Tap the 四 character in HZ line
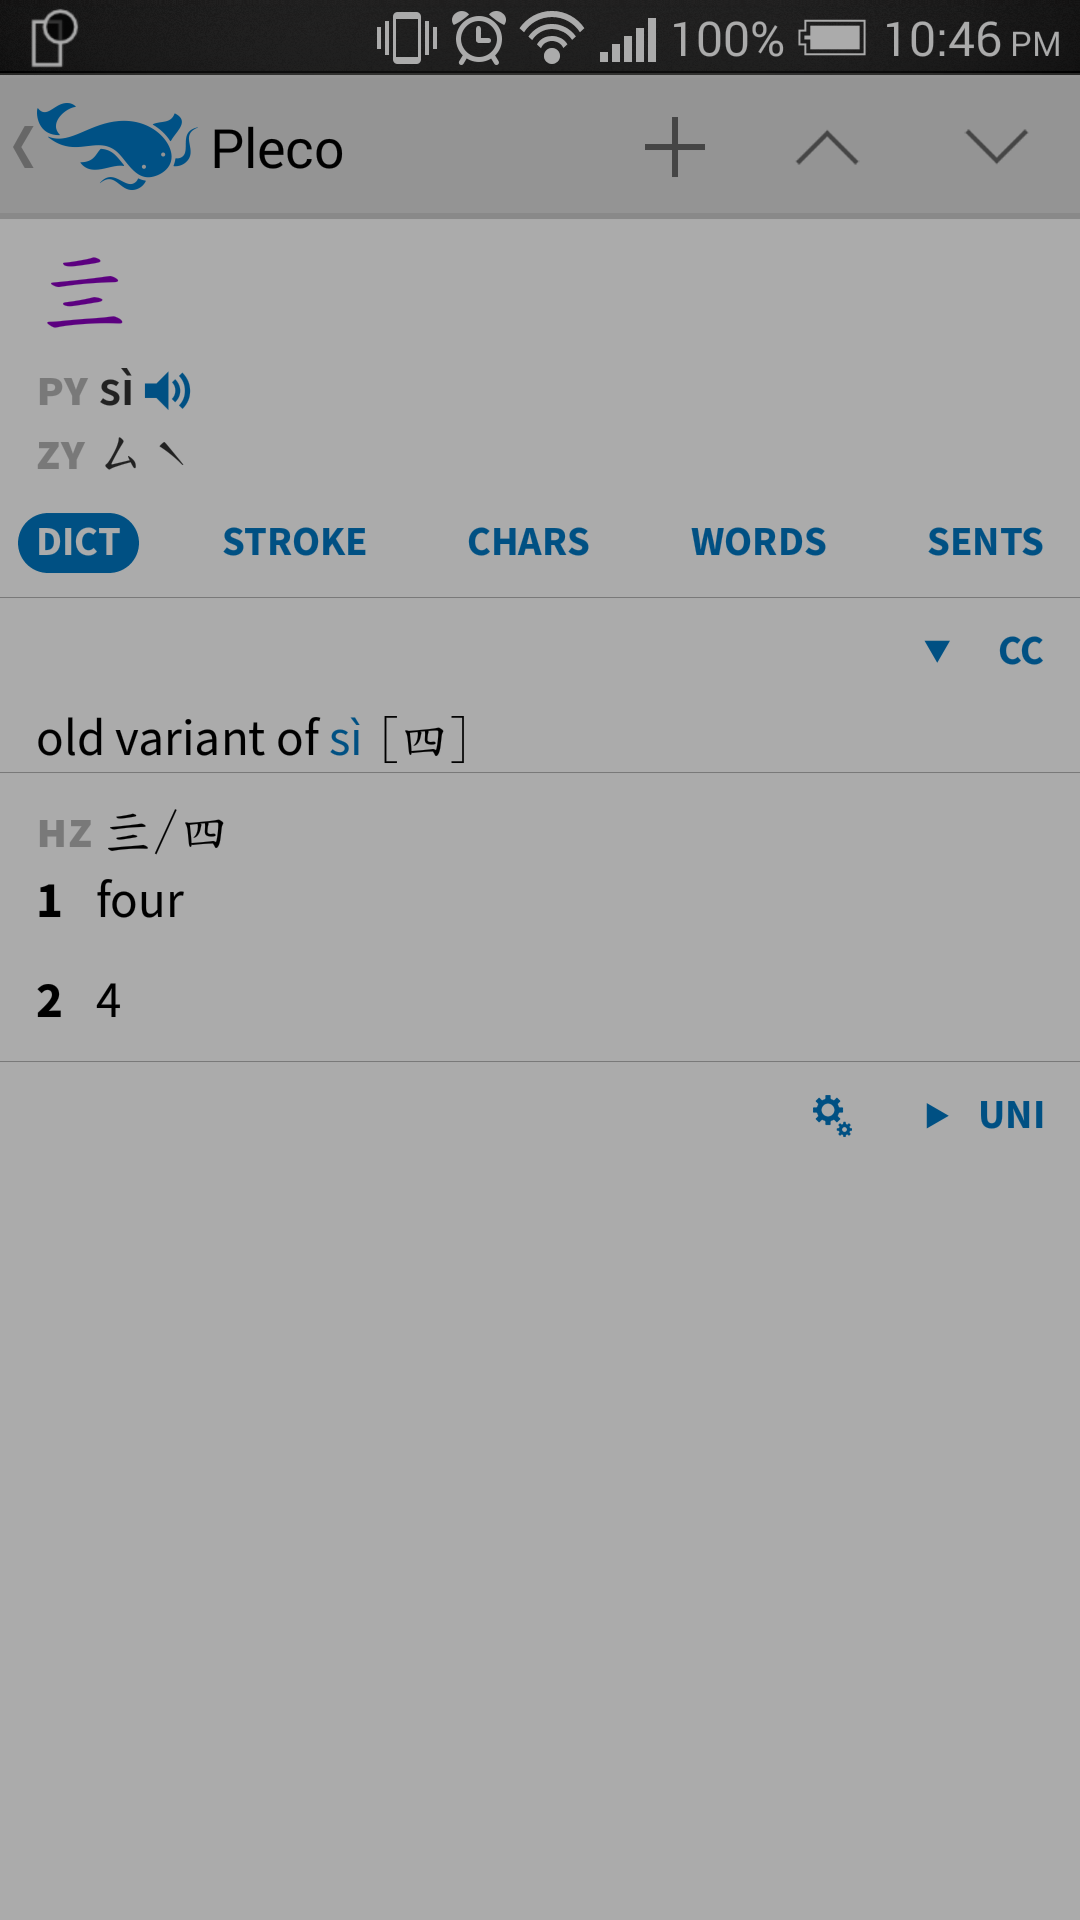This screenshot has width=1080, height=1920. [204, 832]
